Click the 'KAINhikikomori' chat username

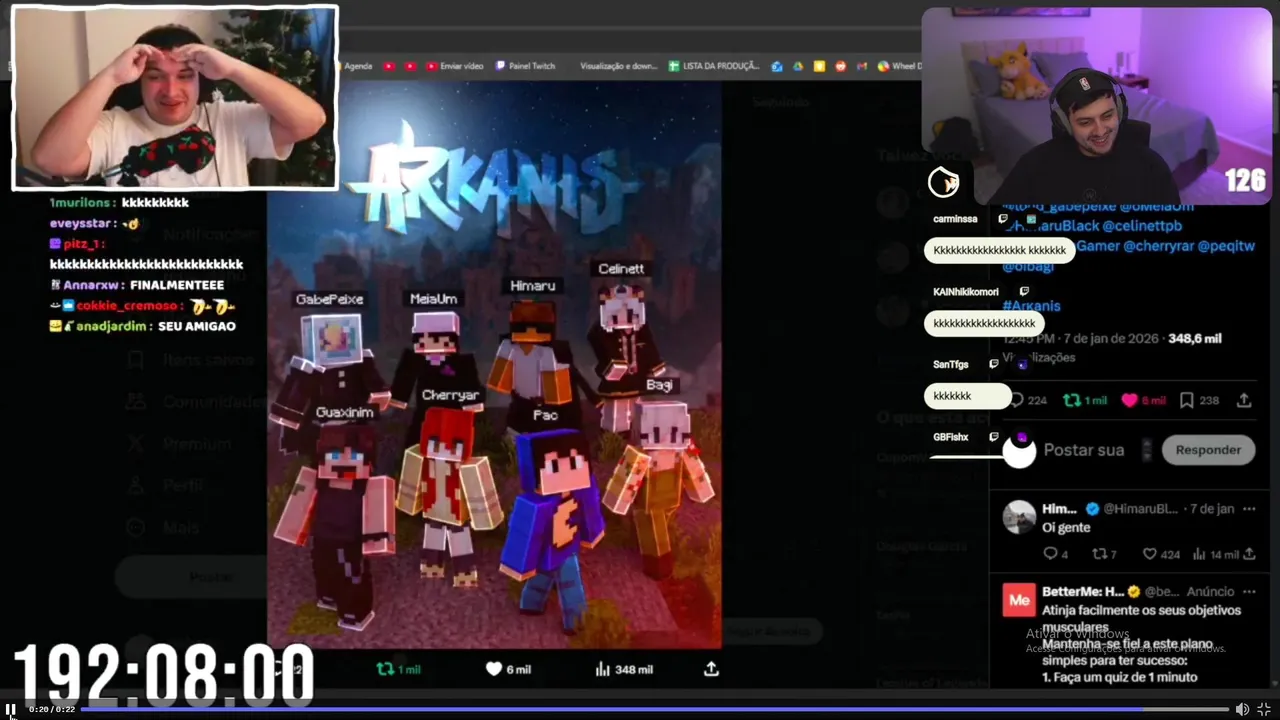(x=965, y=292)
